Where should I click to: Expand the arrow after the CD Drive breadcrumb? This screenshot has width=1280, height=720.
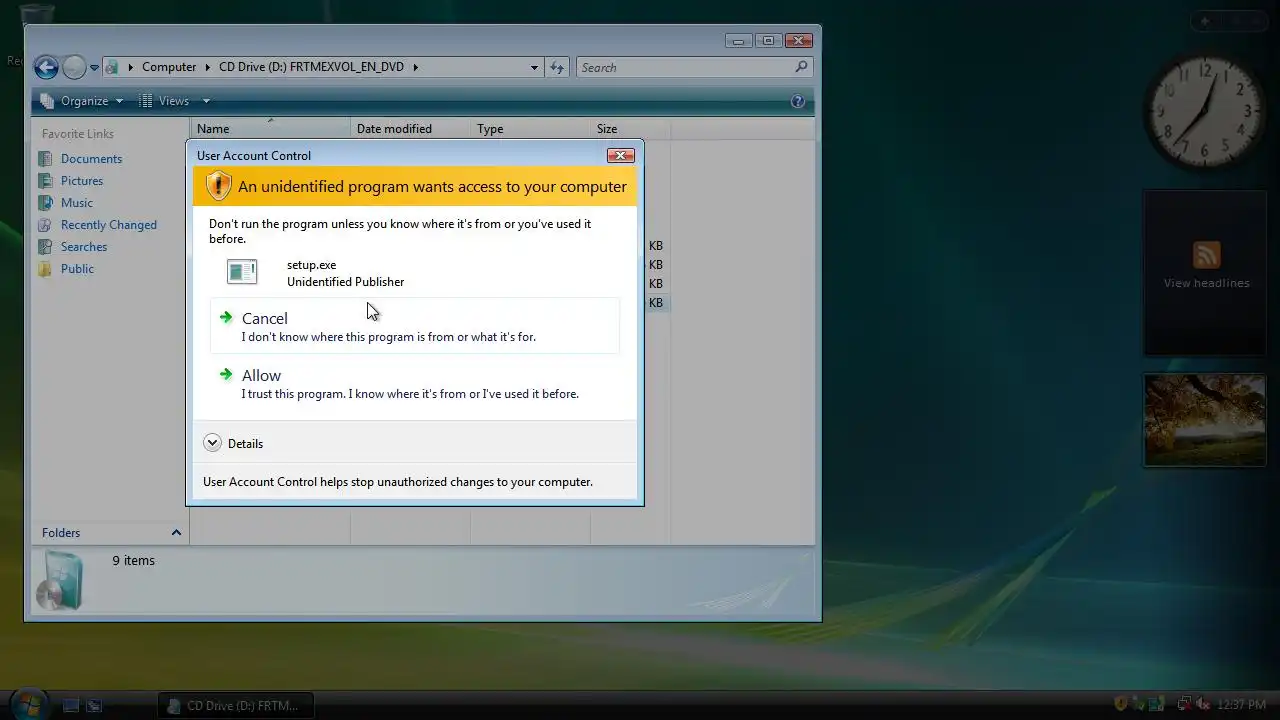415,67
